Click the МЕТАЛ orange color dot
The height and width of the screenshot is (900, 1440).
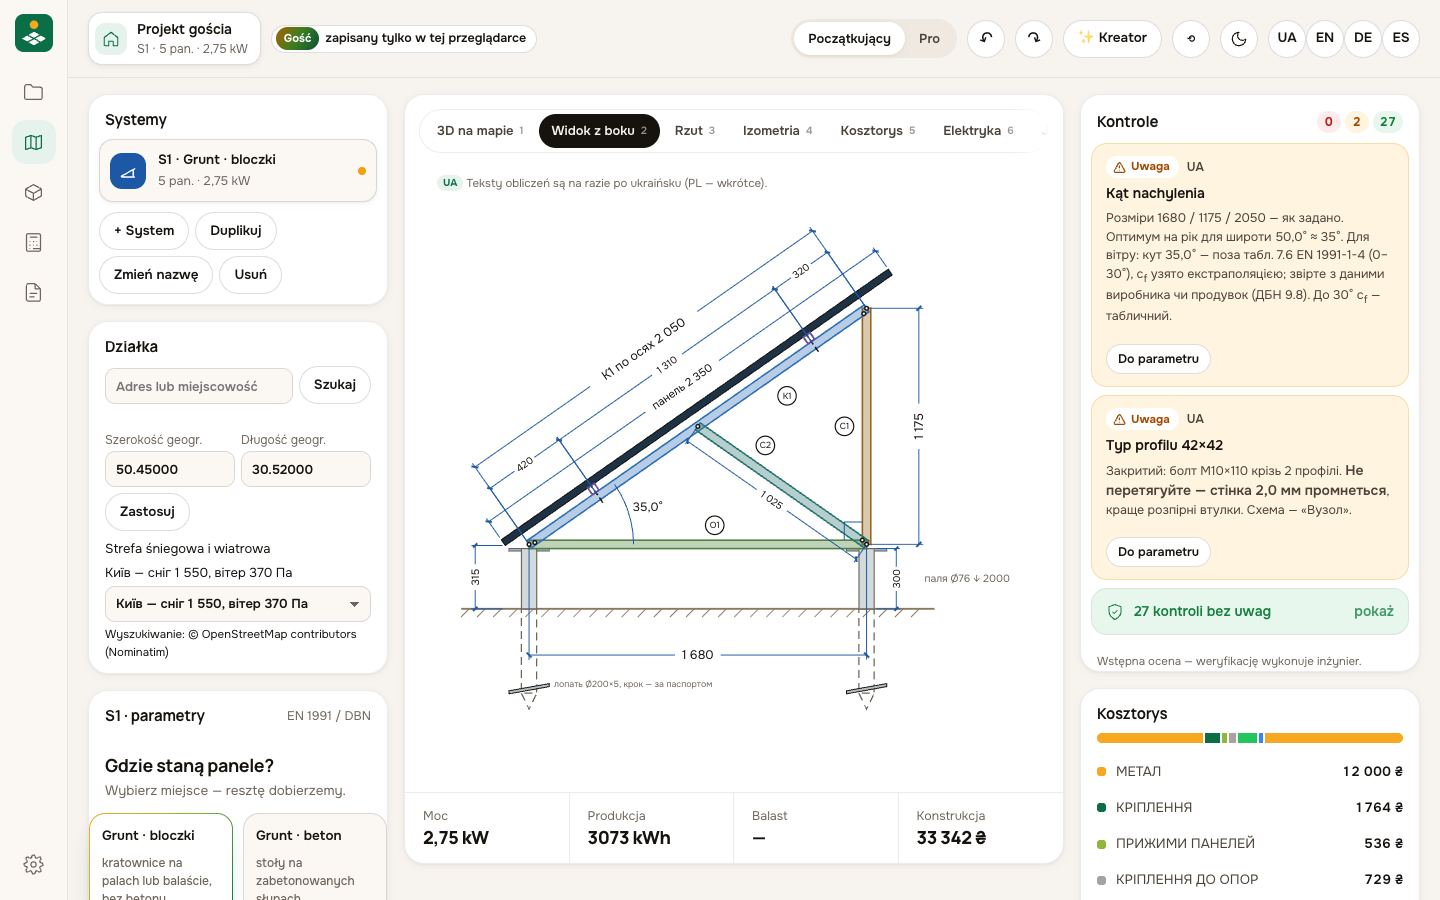click(x=1102, y=772)
